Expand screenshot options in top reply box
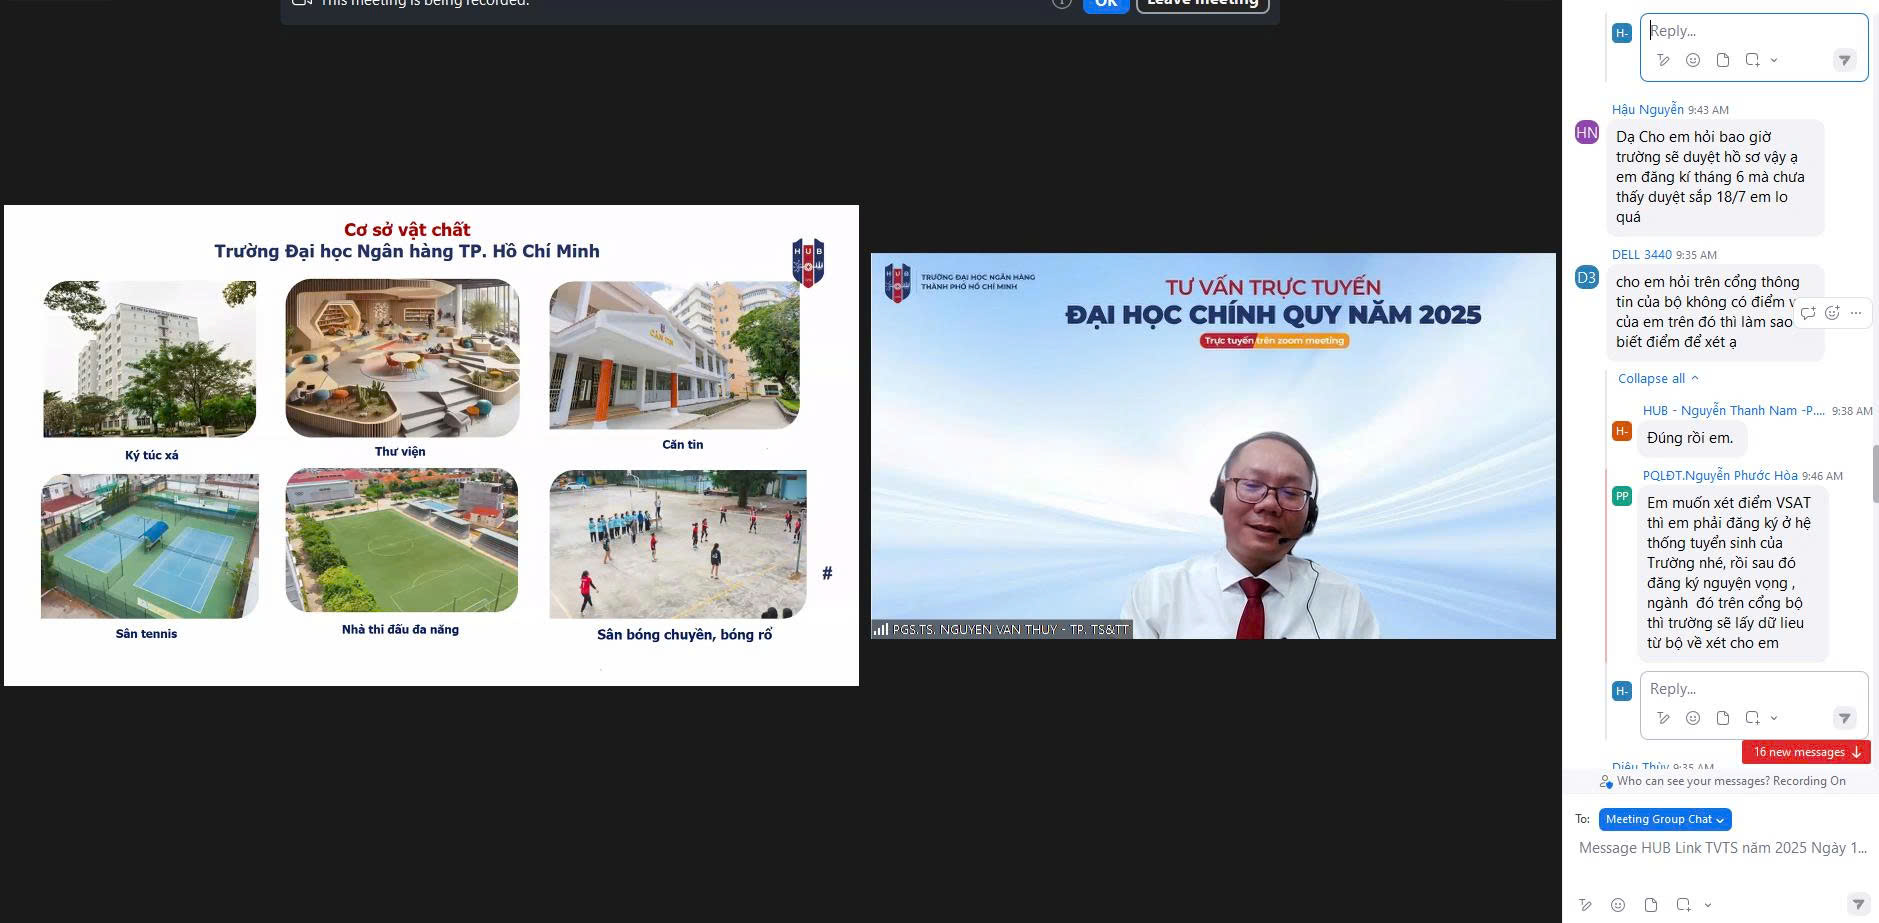This screenshot has width=1879, height=923. (x=1774, y=60)
